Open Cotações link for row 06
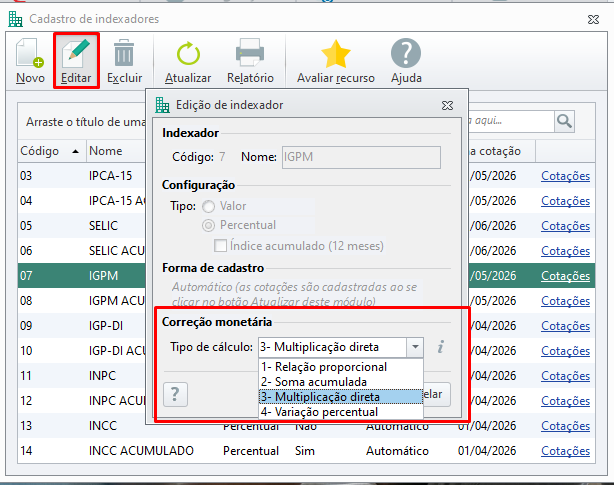Image resolution: width=614 pixels, height=485 pixels. [565, 251]
